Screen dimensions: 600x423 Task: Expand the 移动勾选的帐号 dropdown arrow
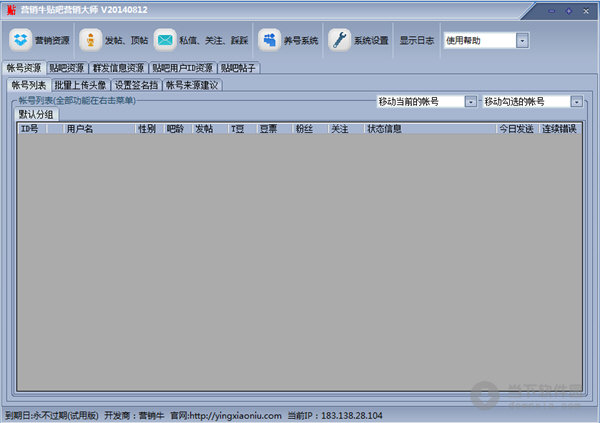tap(577, 102)
